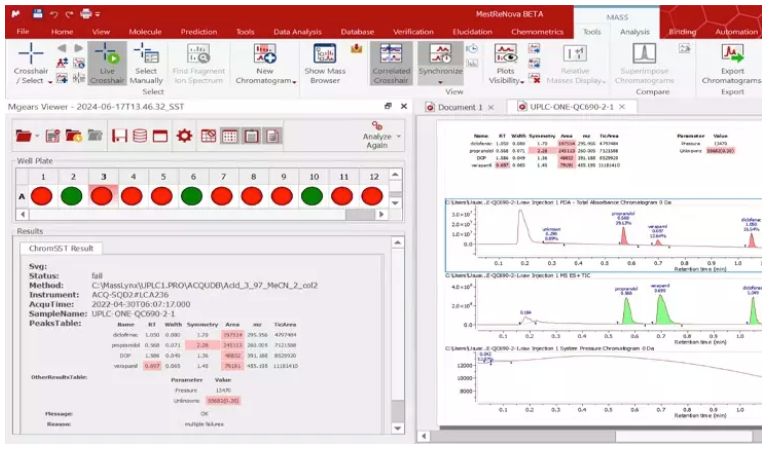Toggle Correlated Crosshair option
Viewport: 768px width, 450px height.
(390, 61)
